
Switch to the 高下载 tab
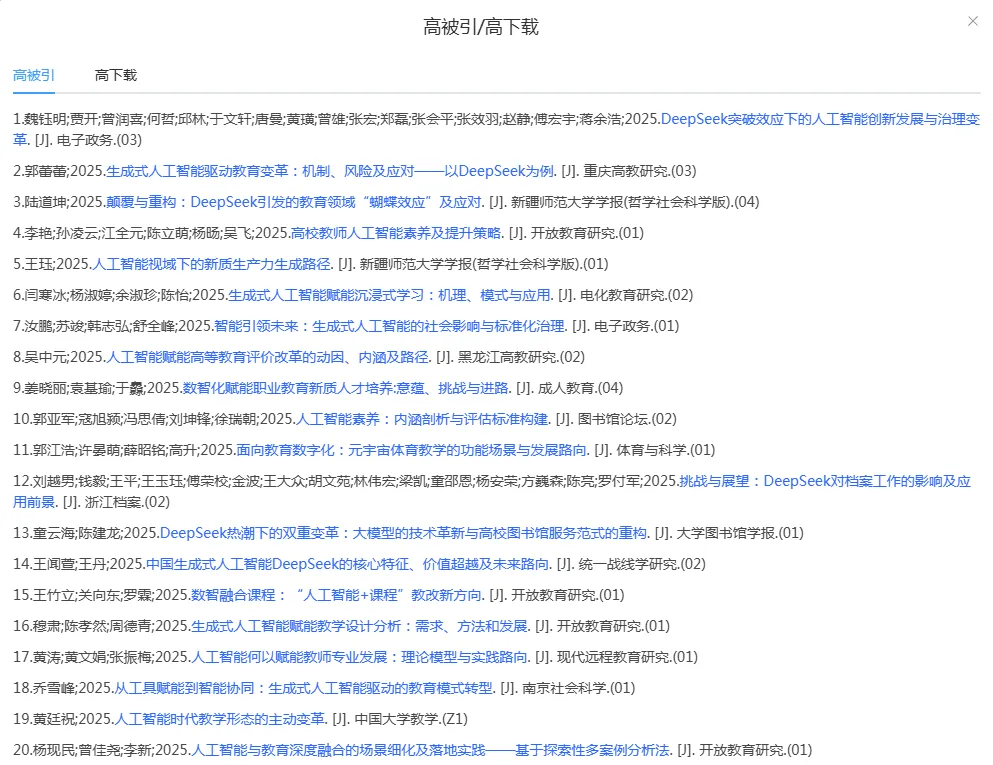116,75
